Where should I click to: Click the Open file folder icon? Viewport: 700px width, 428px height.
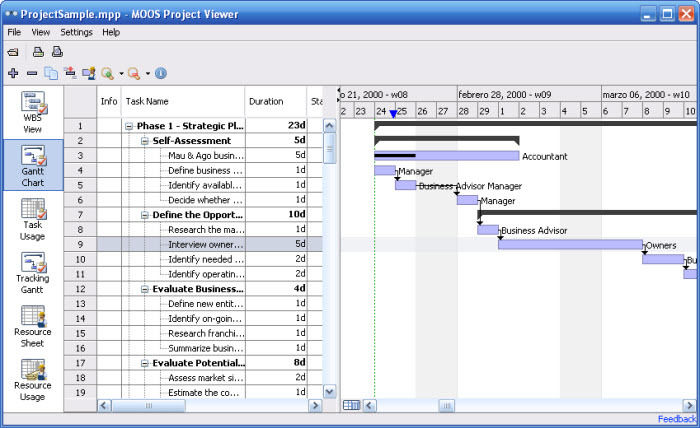pos(13,52)
